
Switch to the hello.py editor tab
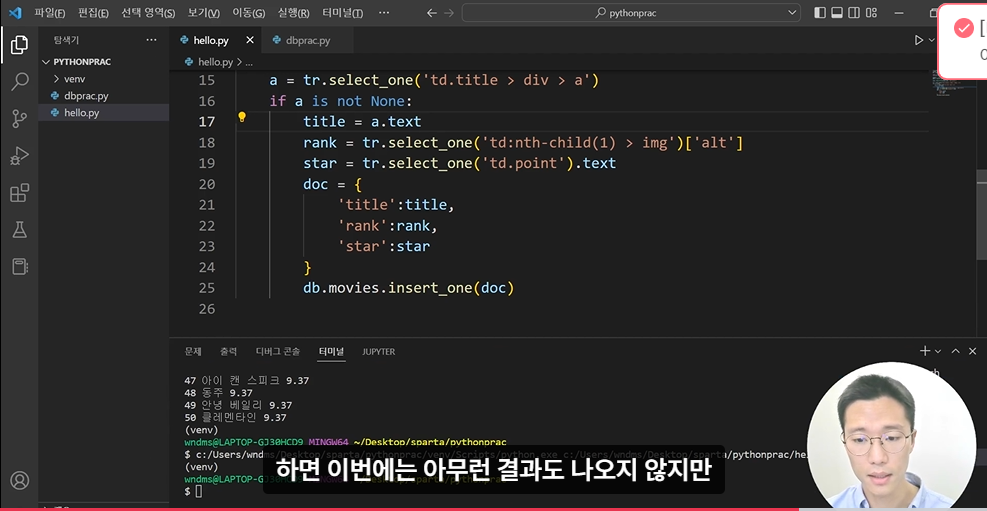click(211, 40)
